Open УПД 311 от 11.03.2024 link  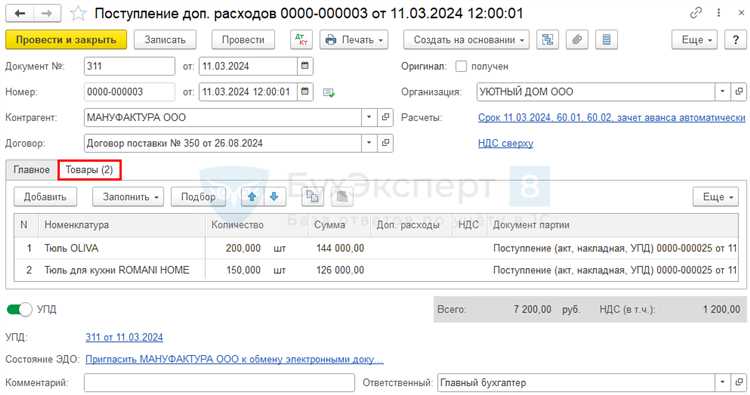(x=124, y=337)
